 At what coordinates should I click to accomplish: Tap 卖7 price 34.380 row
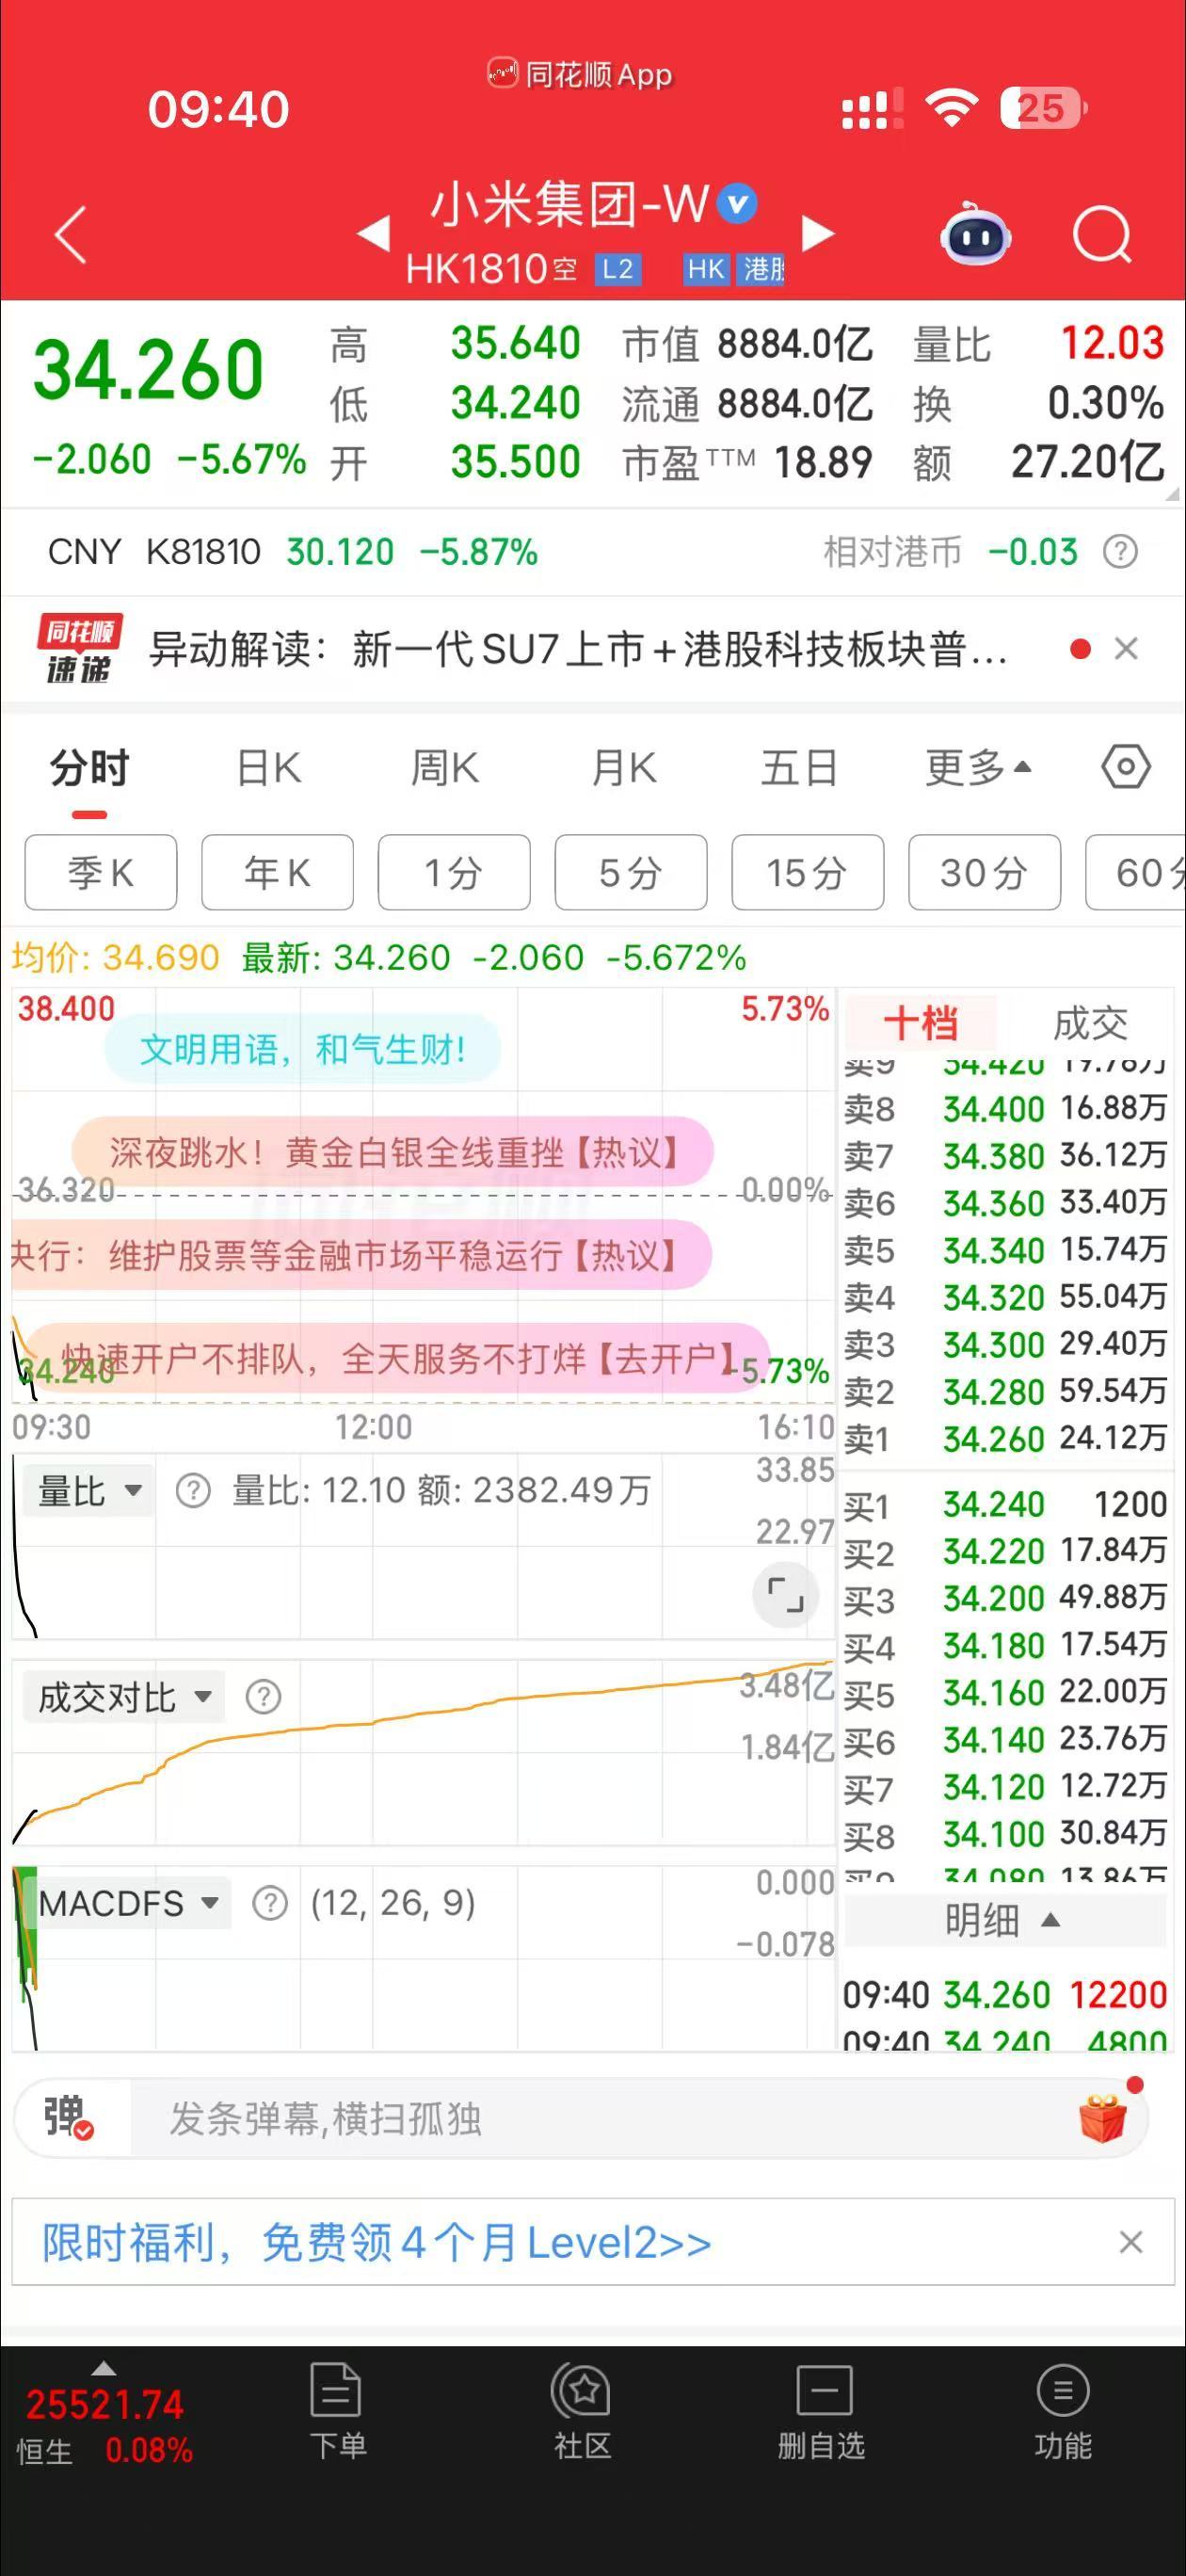(x=1005, y=1156)
